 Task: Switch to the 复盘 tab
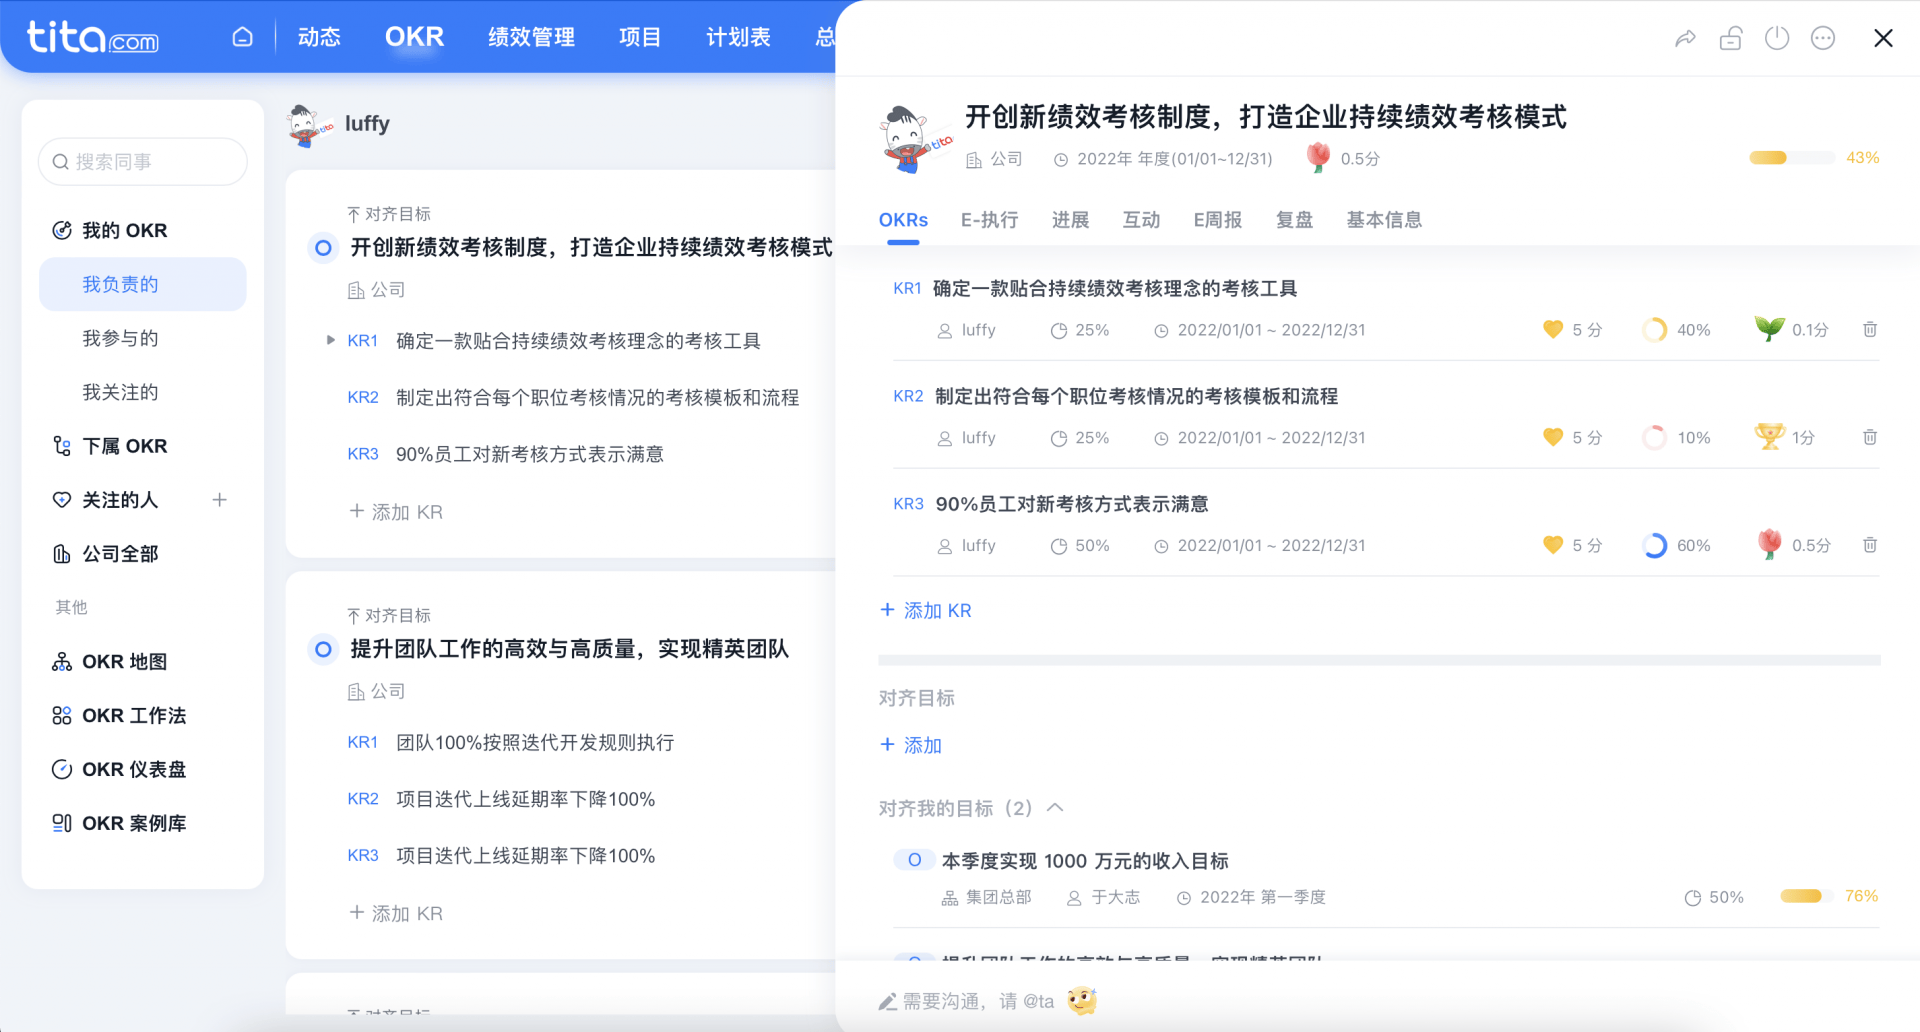click(x=1294, y=220)
